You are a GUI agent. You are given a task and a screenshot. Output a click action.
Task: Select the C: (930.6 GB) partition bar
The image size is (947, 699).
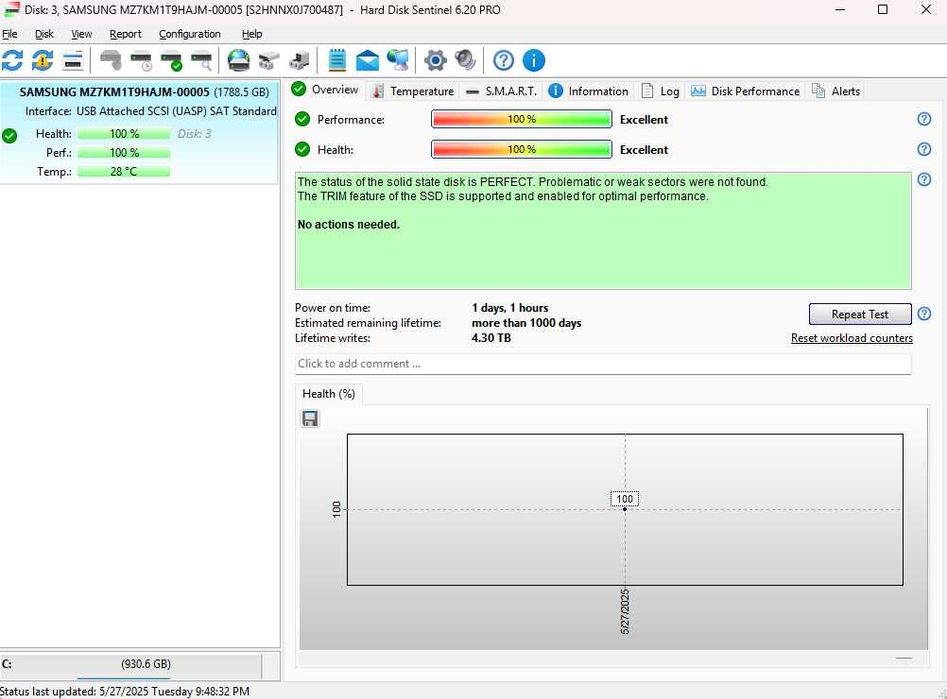131,665
